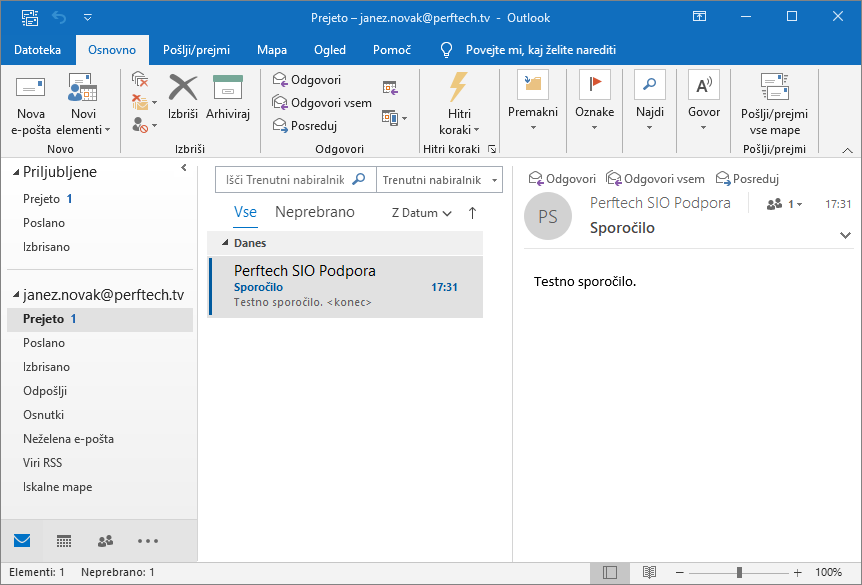Switch to the Pošlji/prejmi tab
Viewport: 862px width, 585px height.
pos(196,50)
